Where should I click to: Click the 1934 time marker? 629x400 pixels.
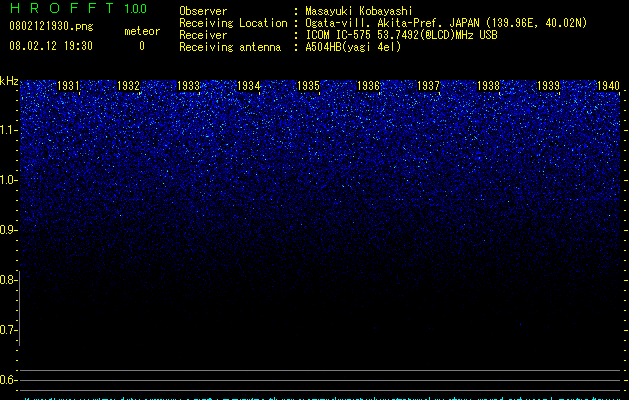[248, 86]
